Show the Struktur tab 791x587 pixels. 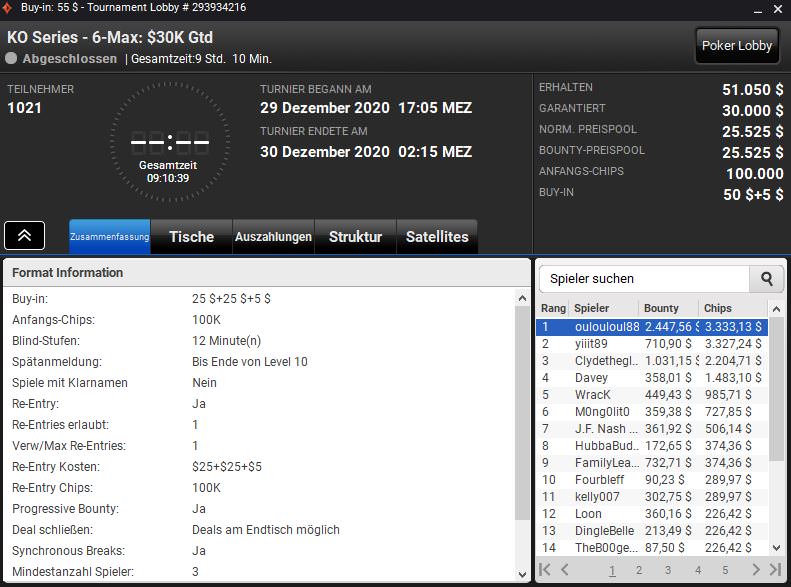(x=355, y=237)
